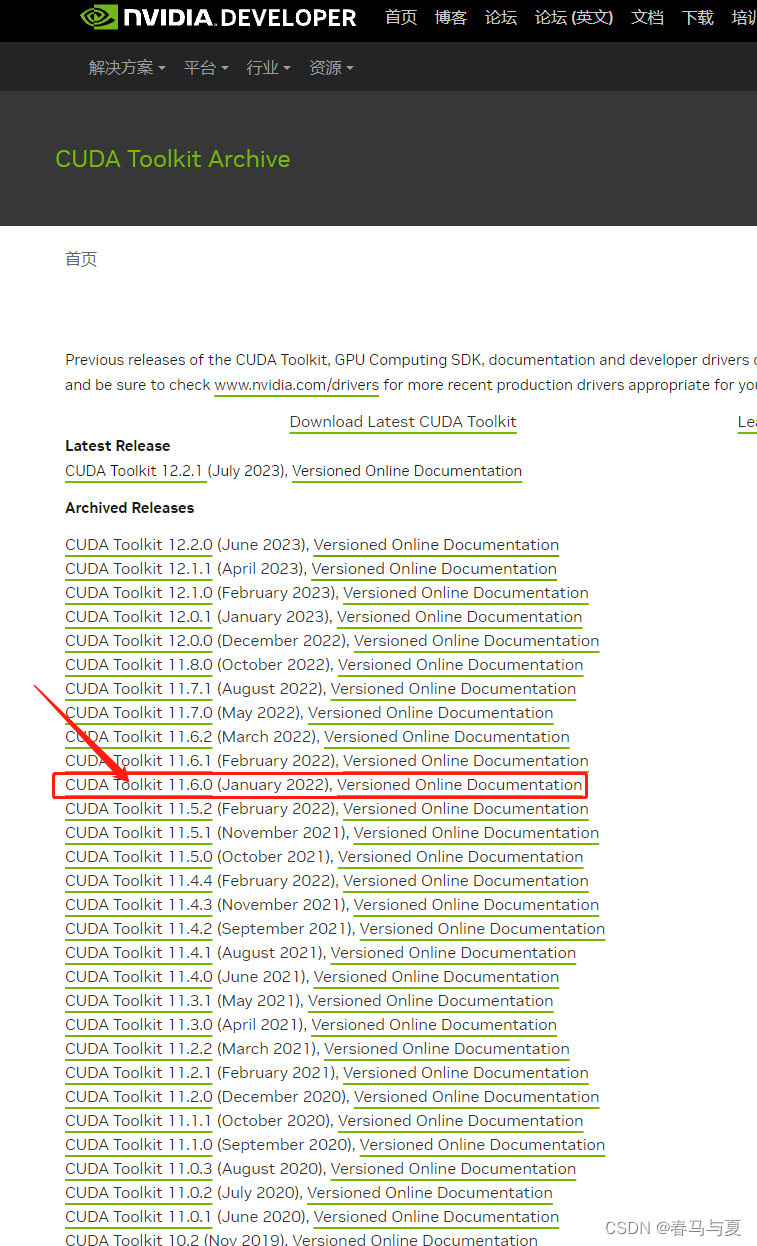The image size is (757, 1246).
Task: Open CUDA Toolkit 11.1.0 link
Action: (x=139, y=1145)
